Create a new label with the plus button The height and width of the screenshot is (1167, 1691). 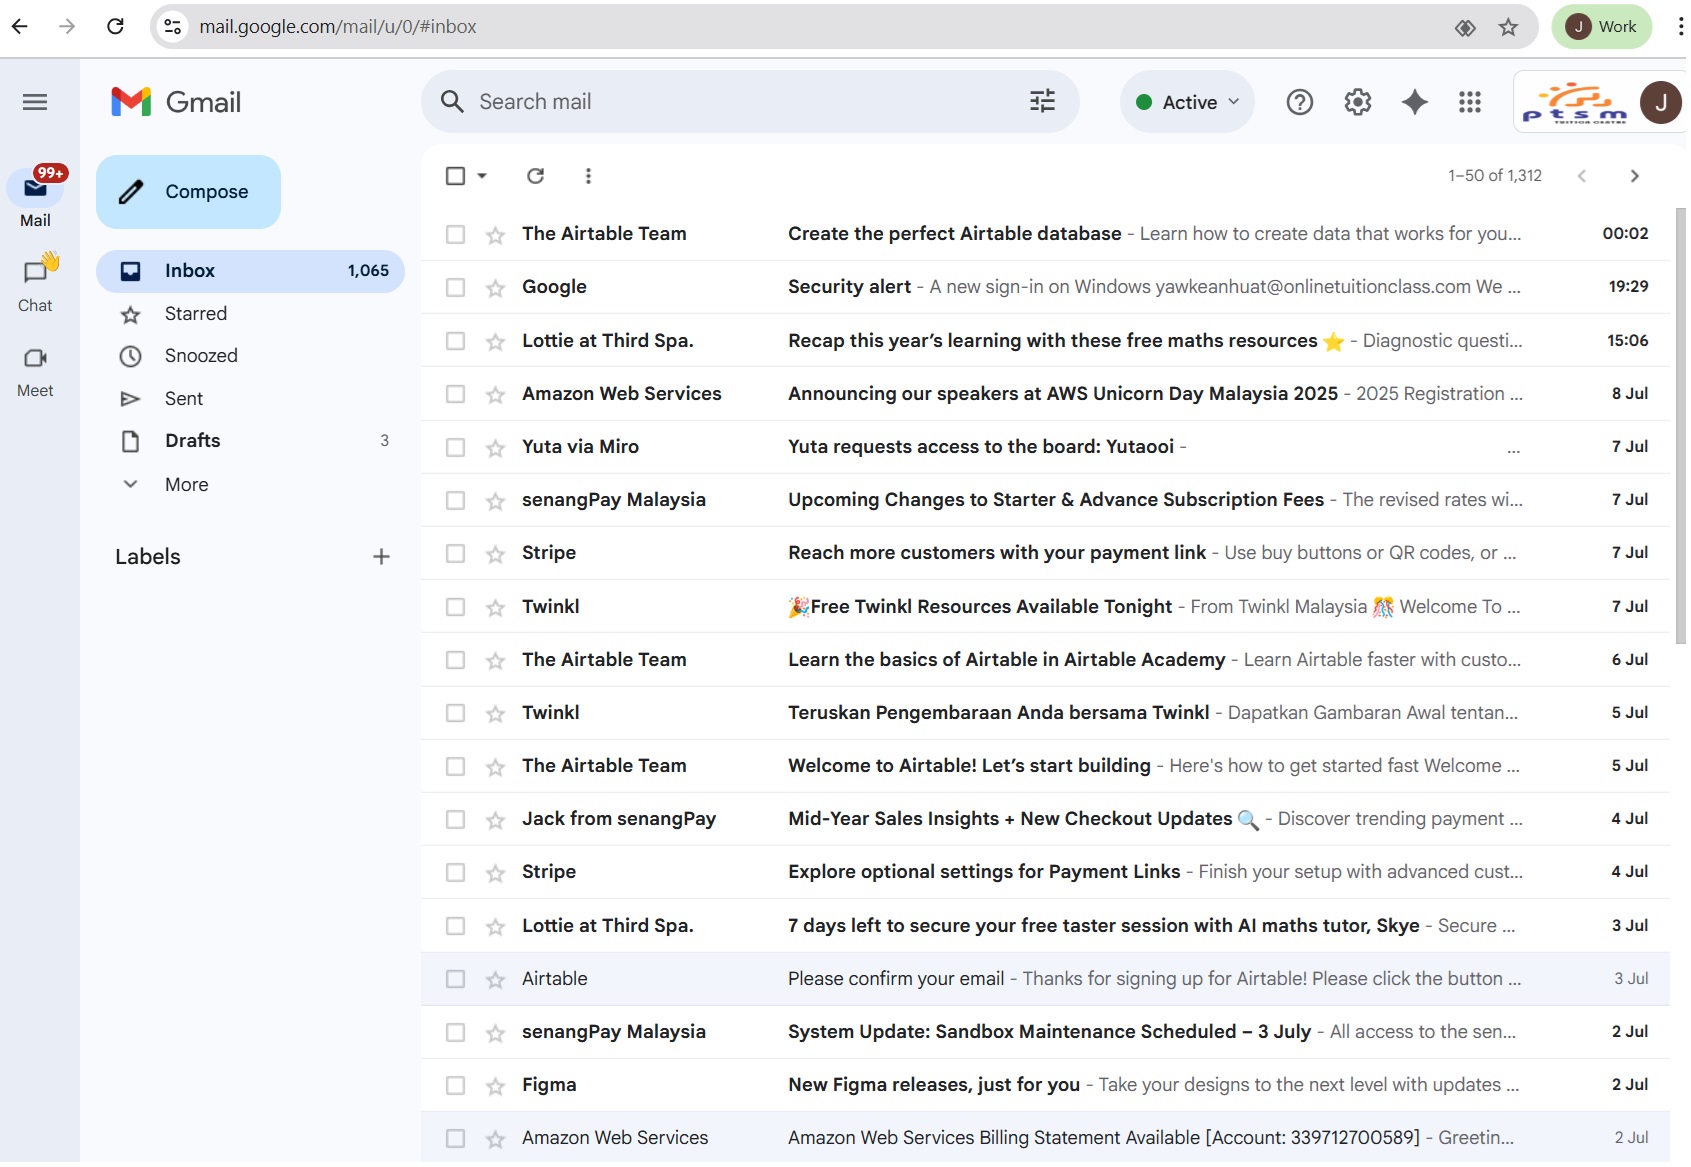click(381, 556)
